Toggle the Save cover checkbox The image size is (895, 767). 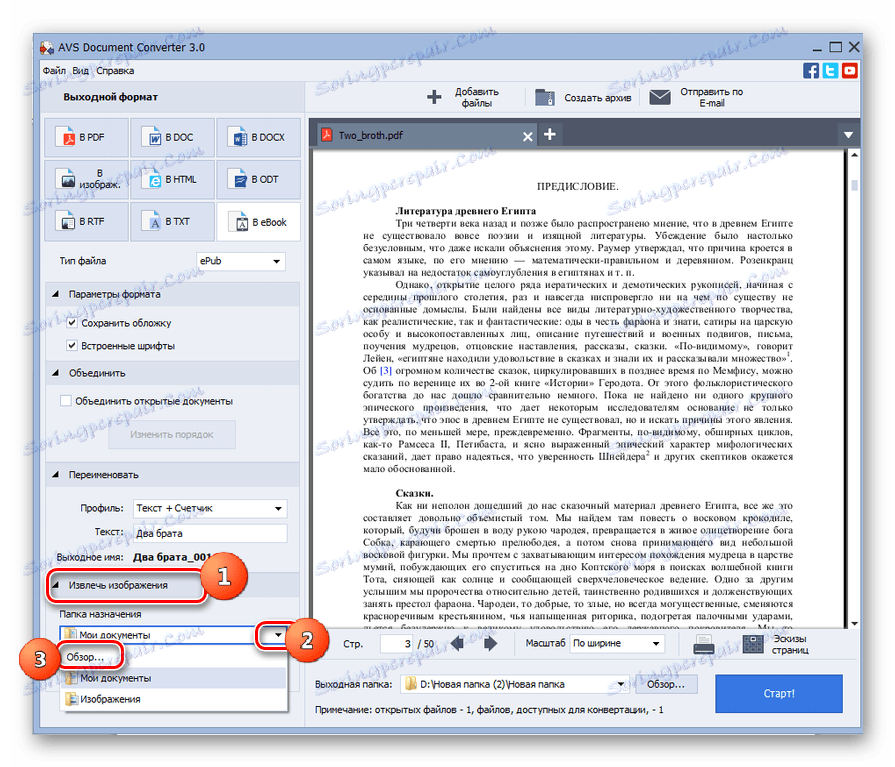pyautogui.click(x=72, y=323)
